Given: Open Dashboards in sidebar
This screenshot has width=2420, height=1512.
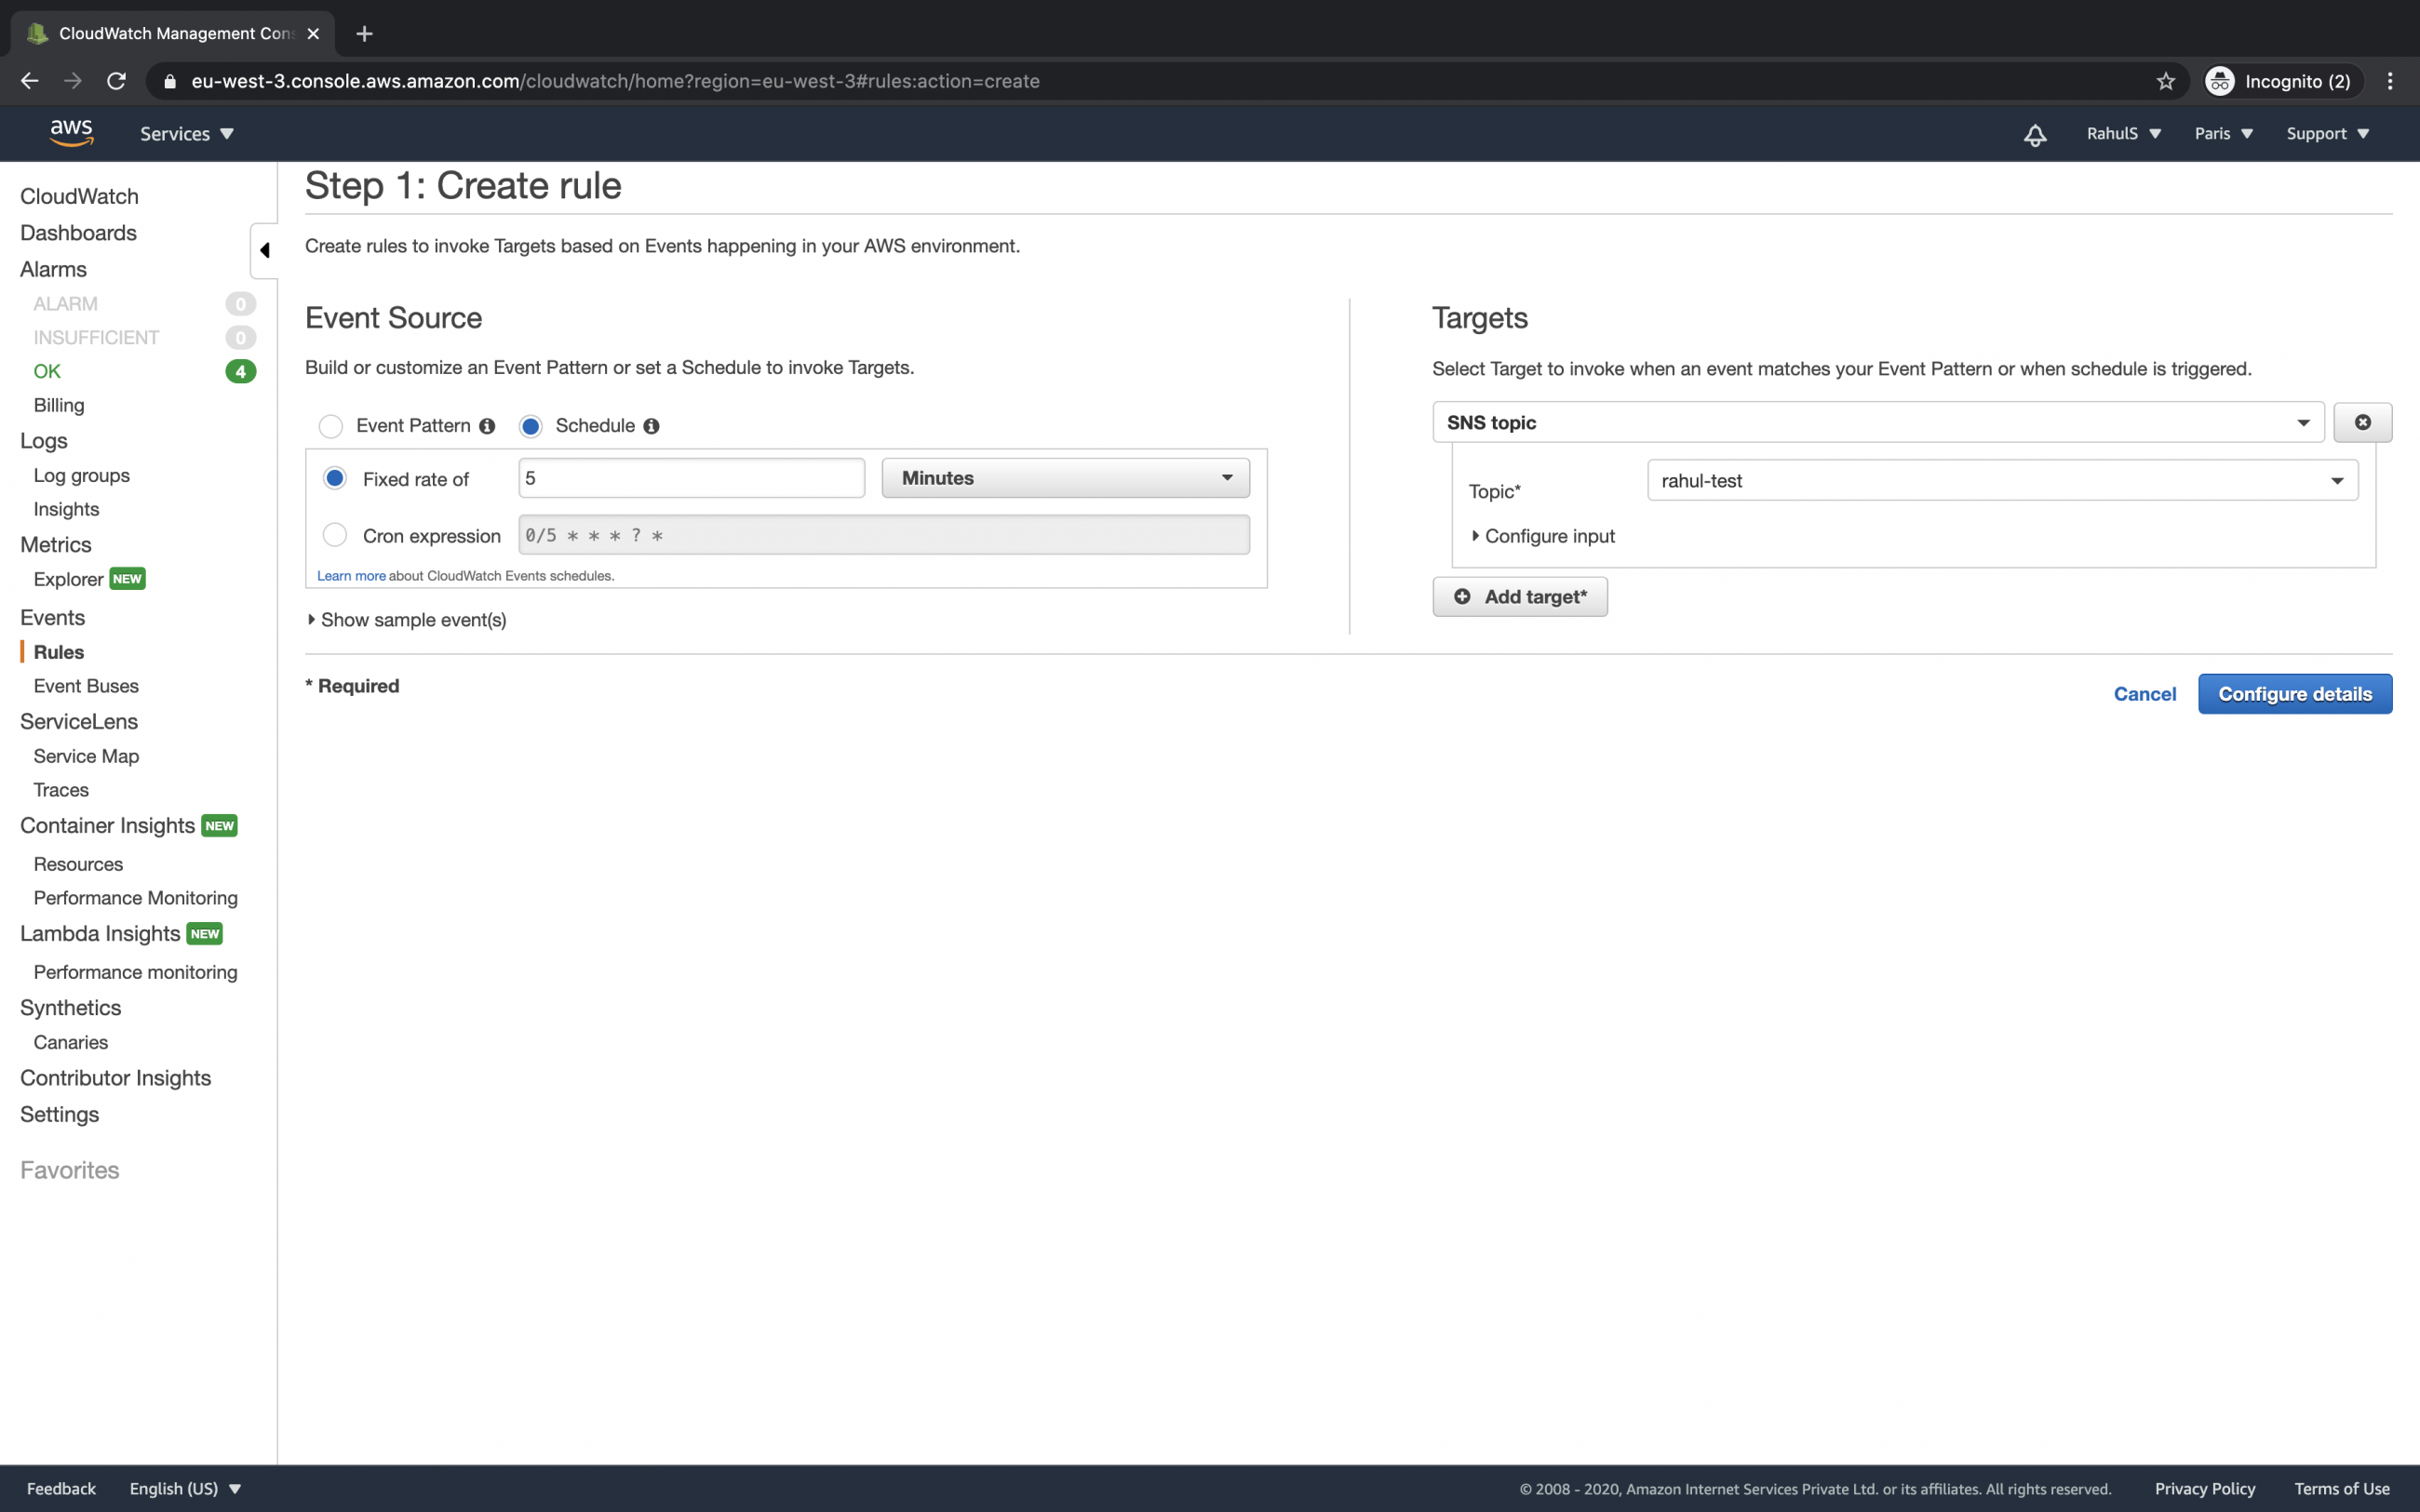Looking at the screenshot, I should point(78,233).
